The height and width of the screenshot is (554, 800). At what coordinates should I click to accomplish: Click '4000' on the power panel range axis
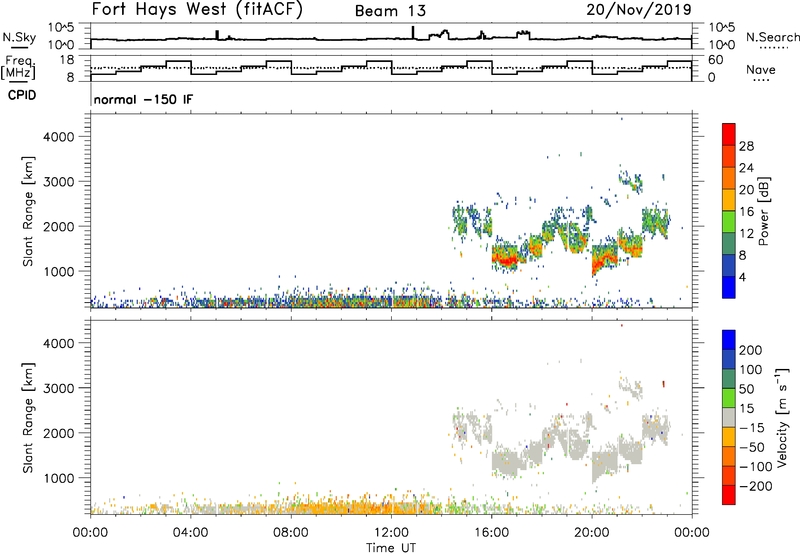(x=58, y=137)
